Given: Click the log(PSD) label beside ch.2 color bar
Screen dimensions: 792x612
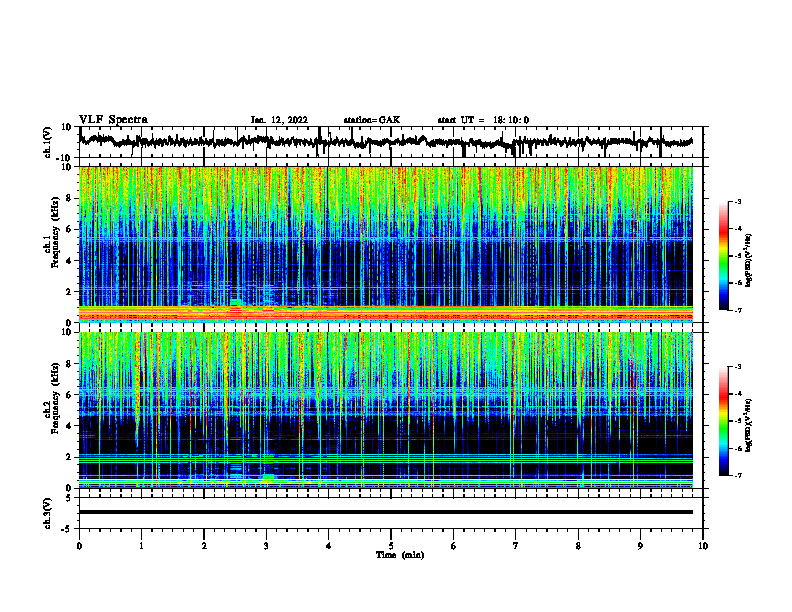Looking at the screenshot, I should coord(749,425).
